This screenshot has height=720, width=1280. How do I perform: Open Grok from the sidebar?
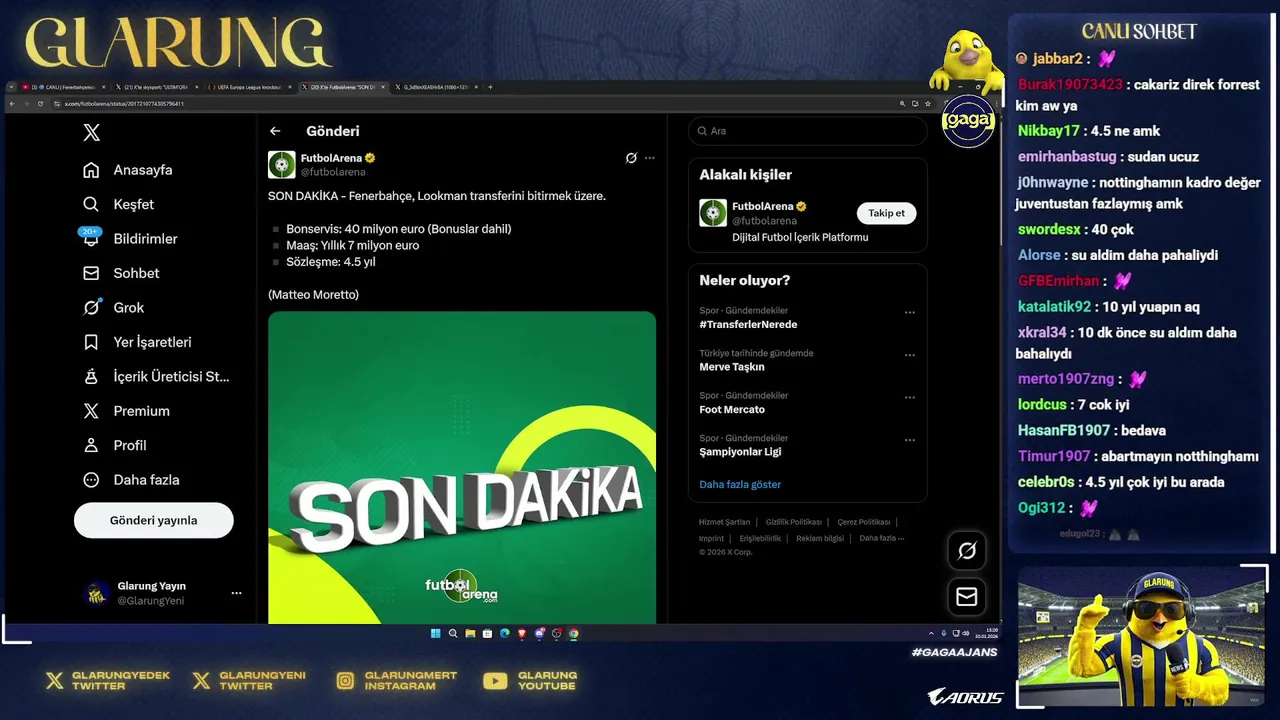(113, 307)
